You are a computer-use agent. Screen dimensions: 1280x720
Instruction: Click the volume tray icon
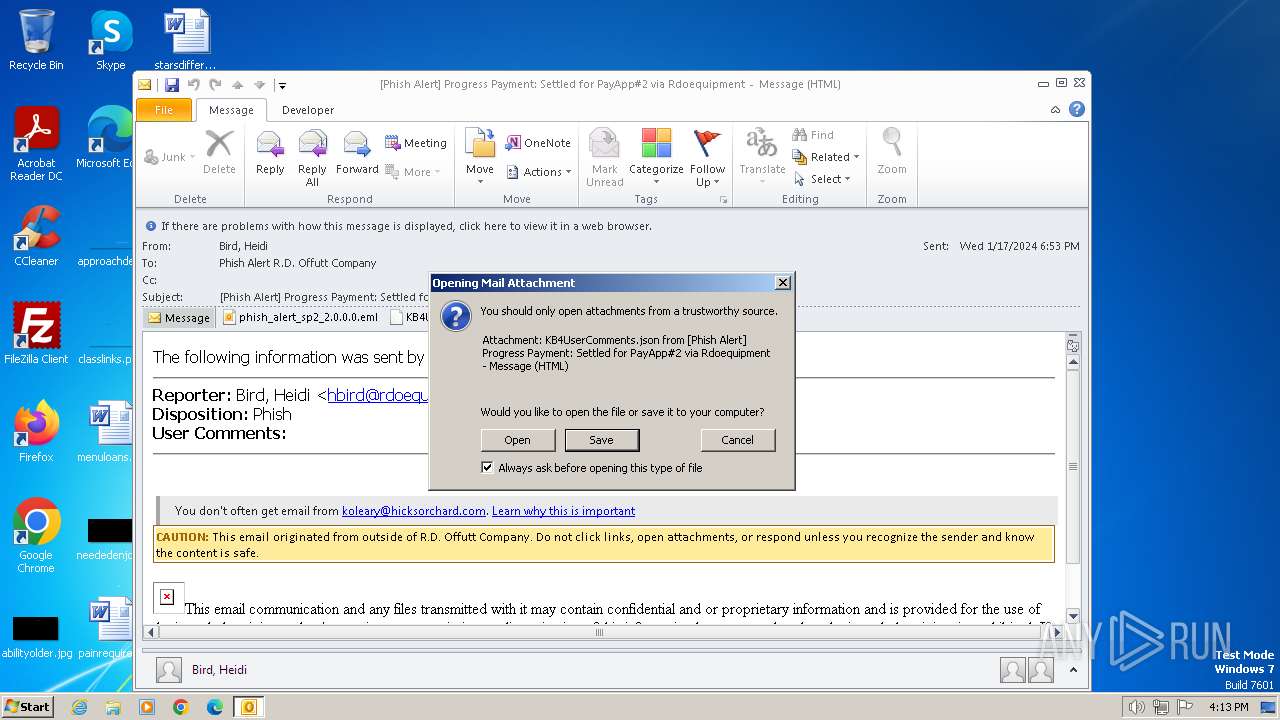click(x=1136, y=707)
